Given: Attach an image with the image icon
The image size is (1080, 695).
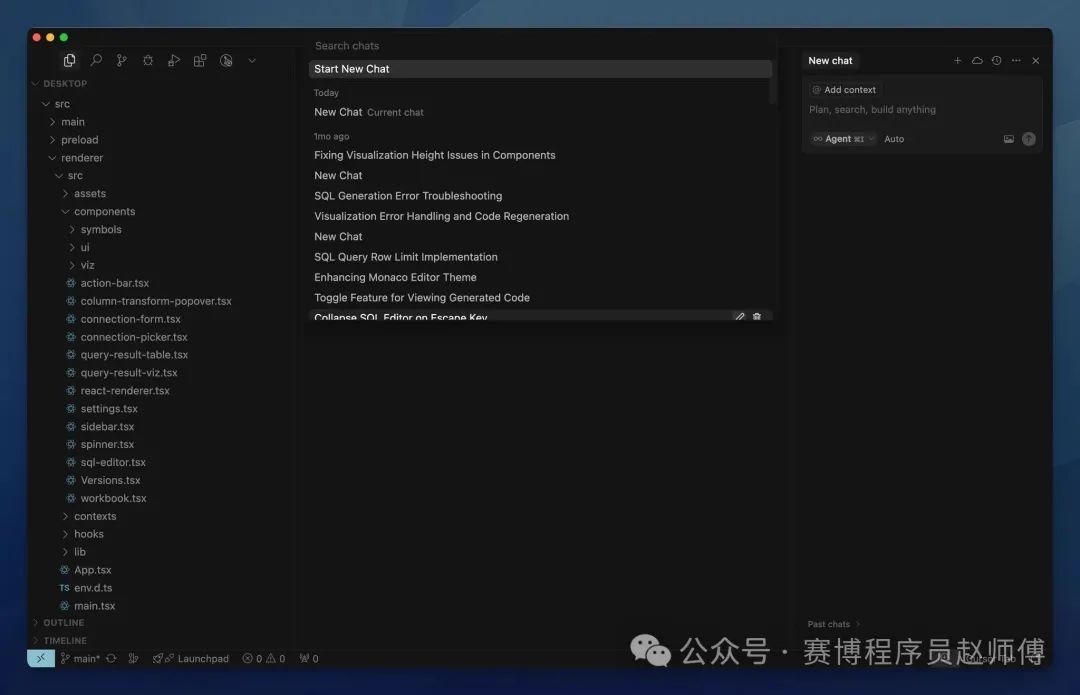Looking at the screenshot, I should point(1008,139).
